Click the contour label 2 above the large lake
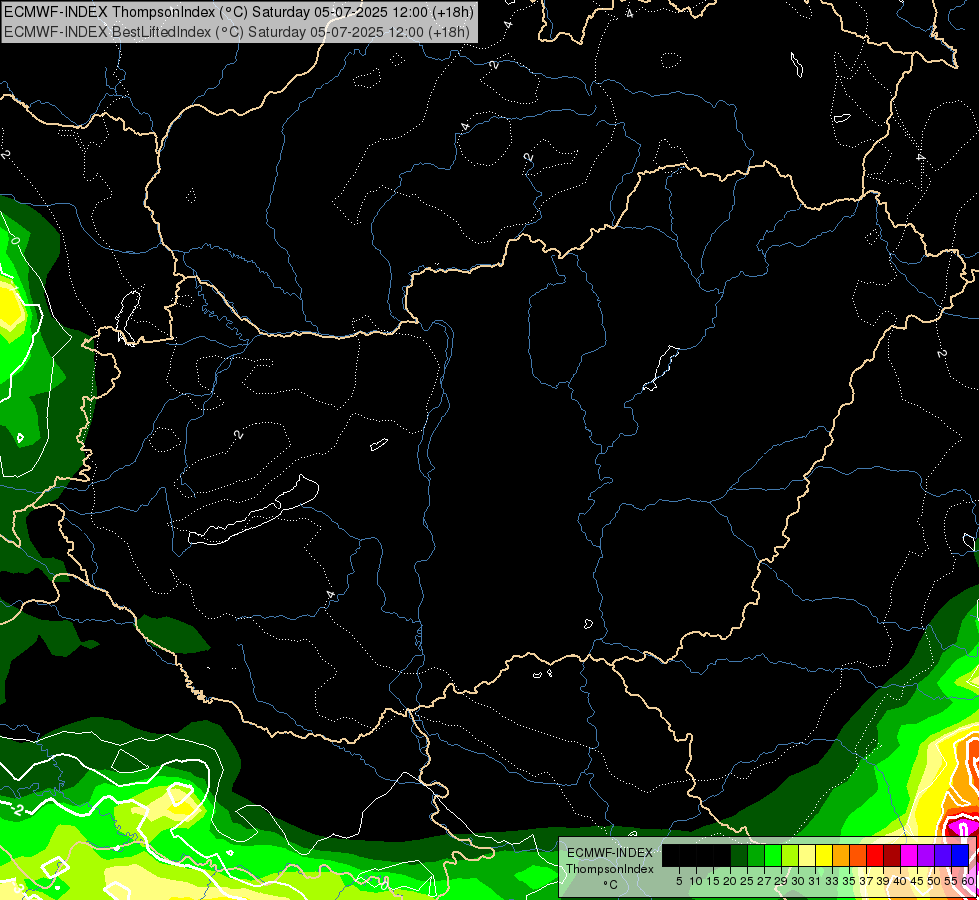979x900 pixels. tap(239, 434)
